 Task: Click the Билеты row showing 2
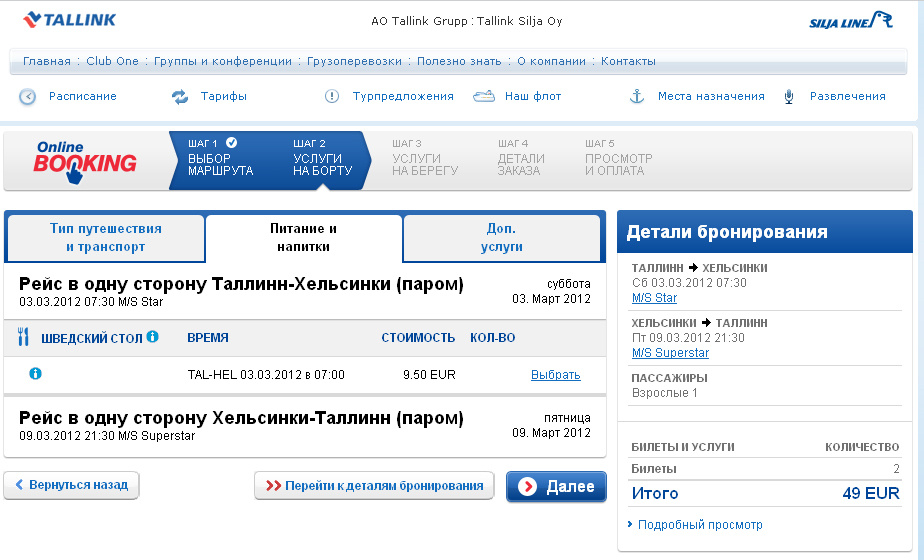tap(765, 469)
